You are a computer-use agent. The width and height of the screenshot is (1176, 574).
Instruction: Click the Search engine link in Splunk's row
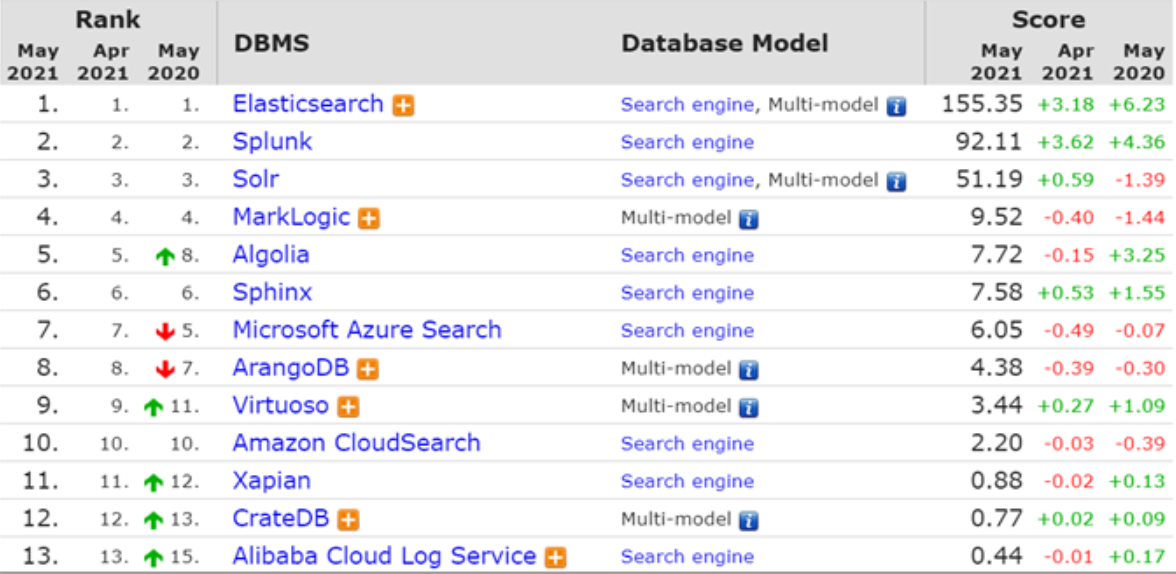pos(687,142)
